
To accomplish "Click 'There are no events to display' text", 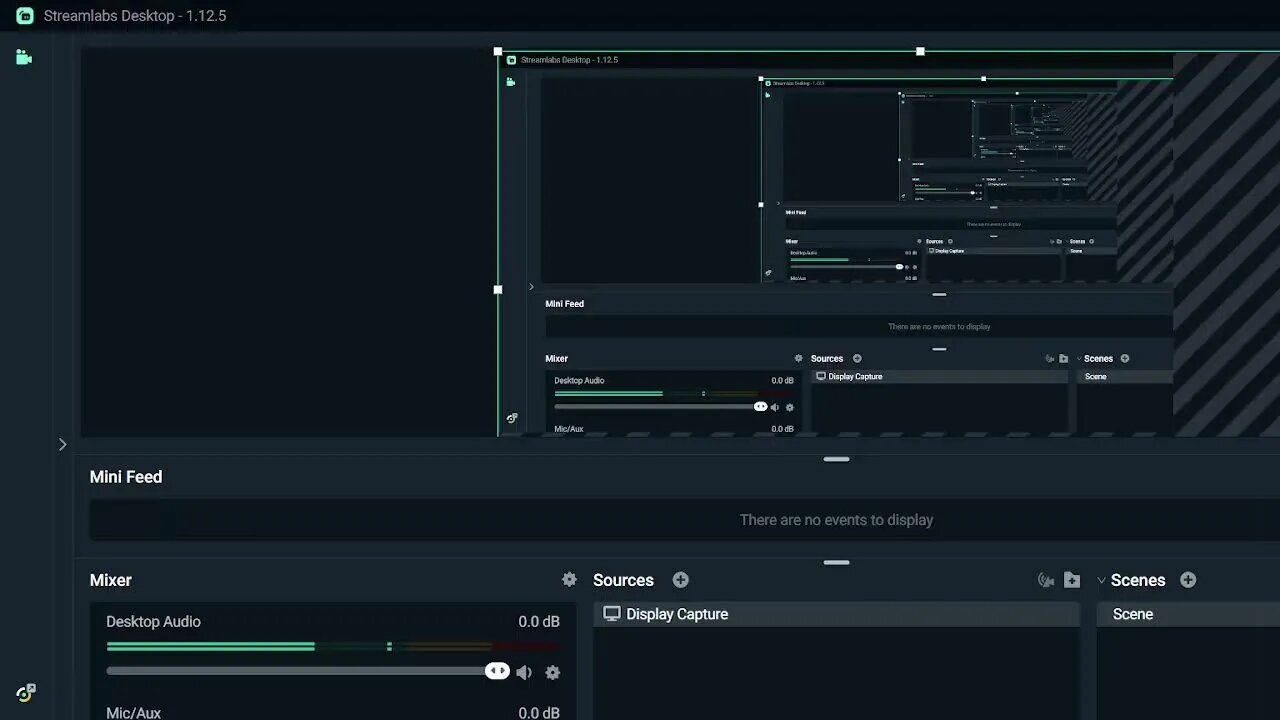I will (836, 520).
